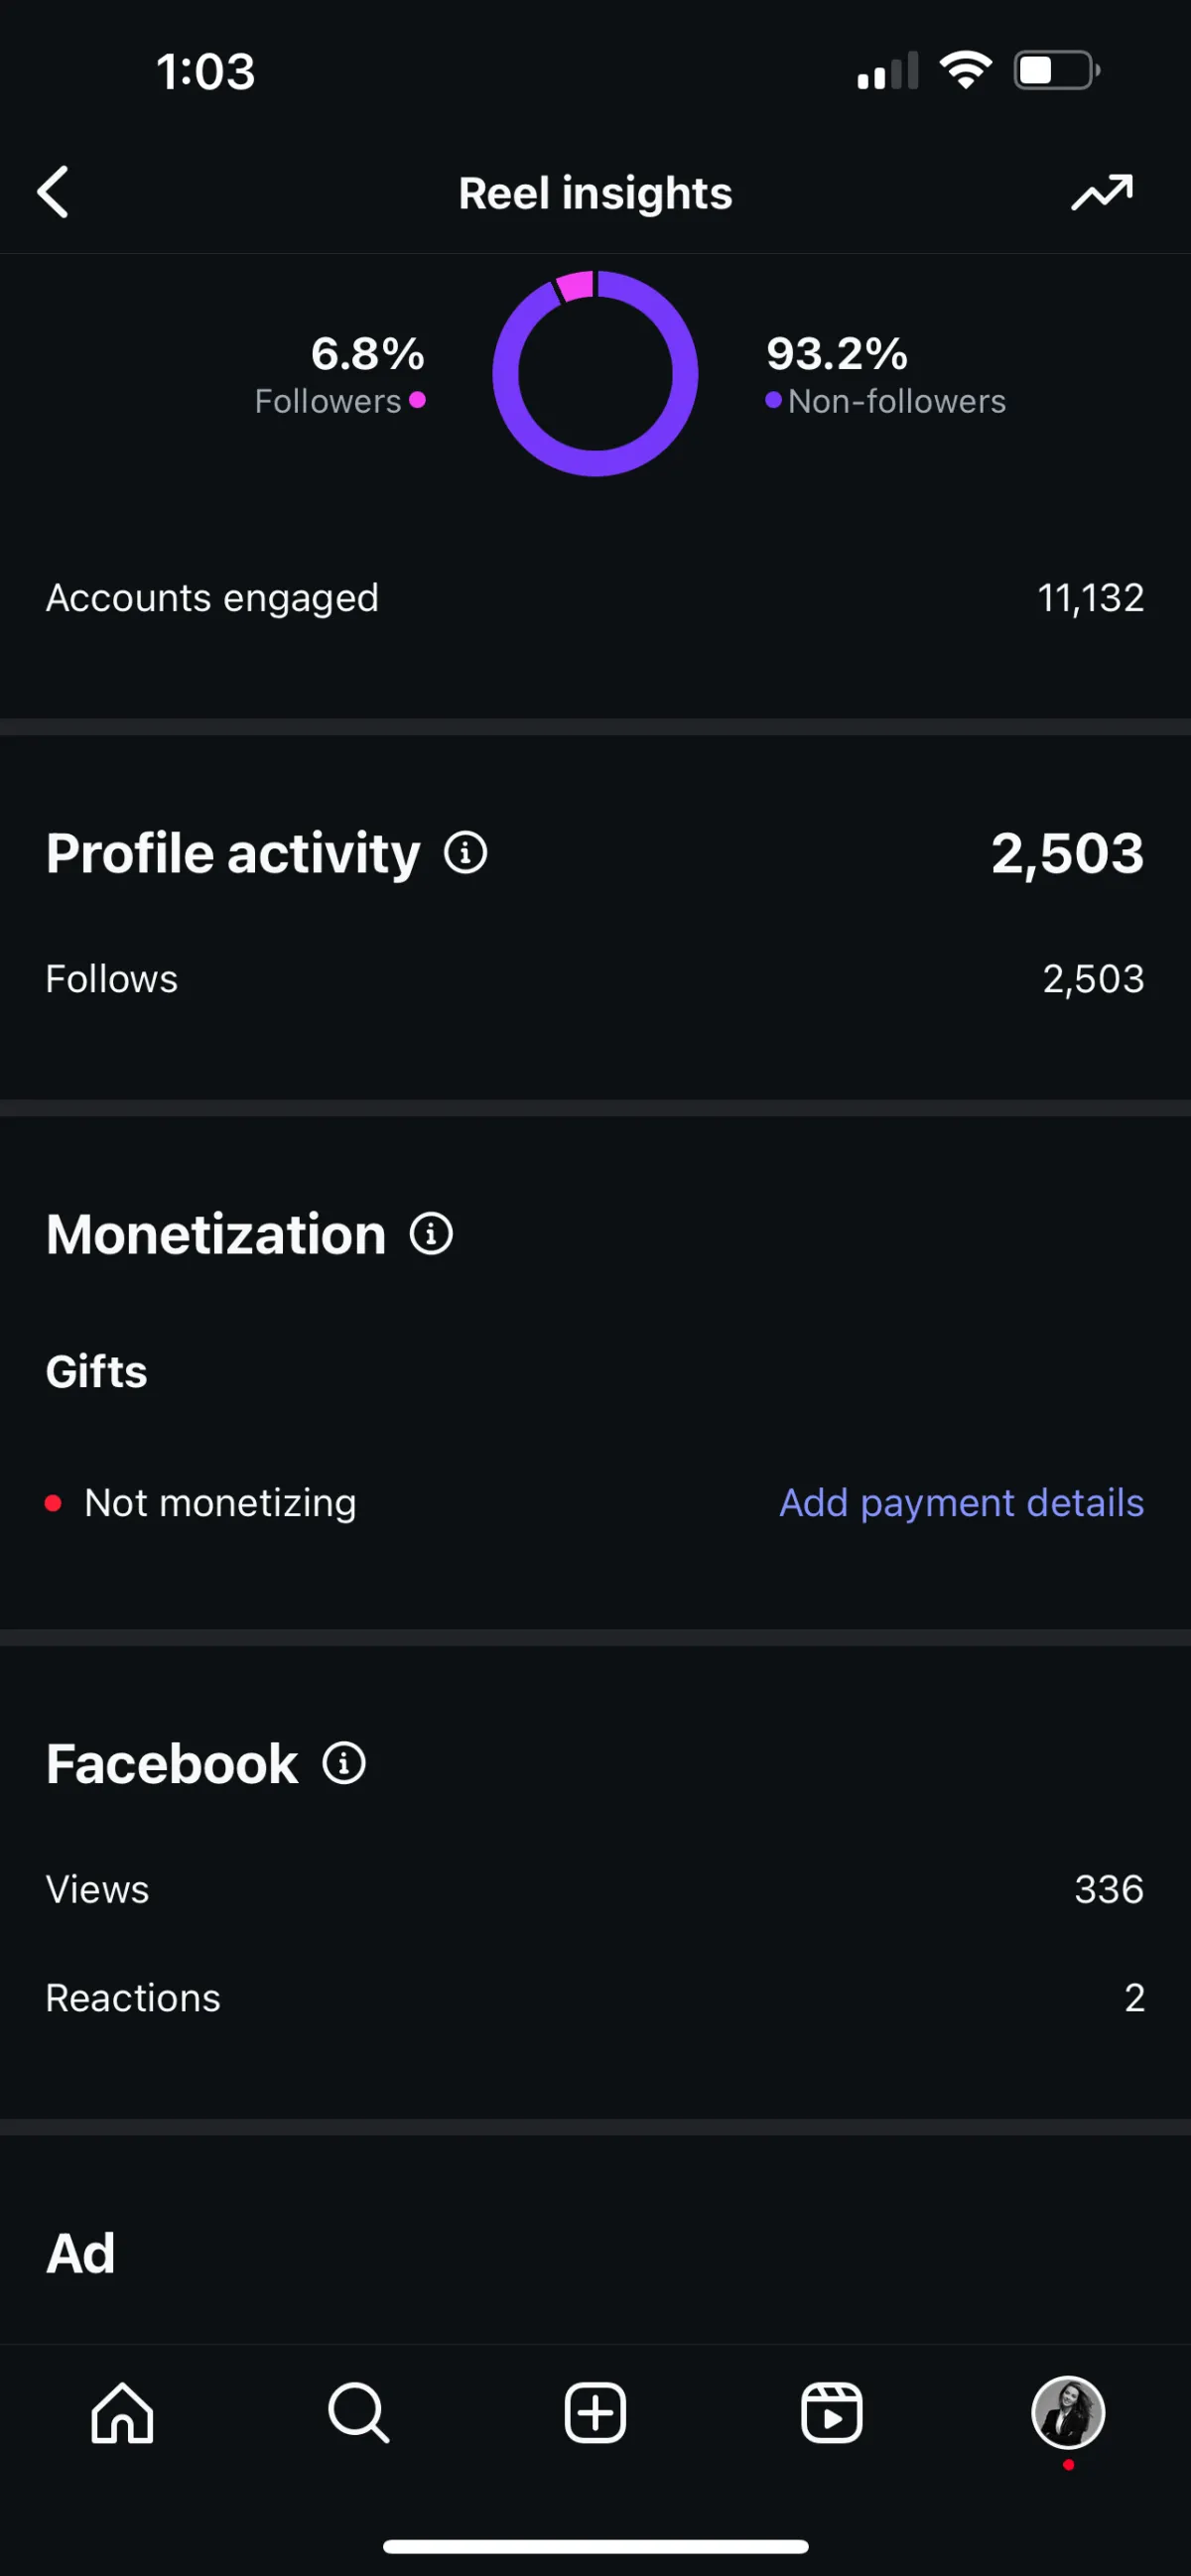Tap the Not monetizing status
1191x2576 pixels.
tap(219, 1503)
